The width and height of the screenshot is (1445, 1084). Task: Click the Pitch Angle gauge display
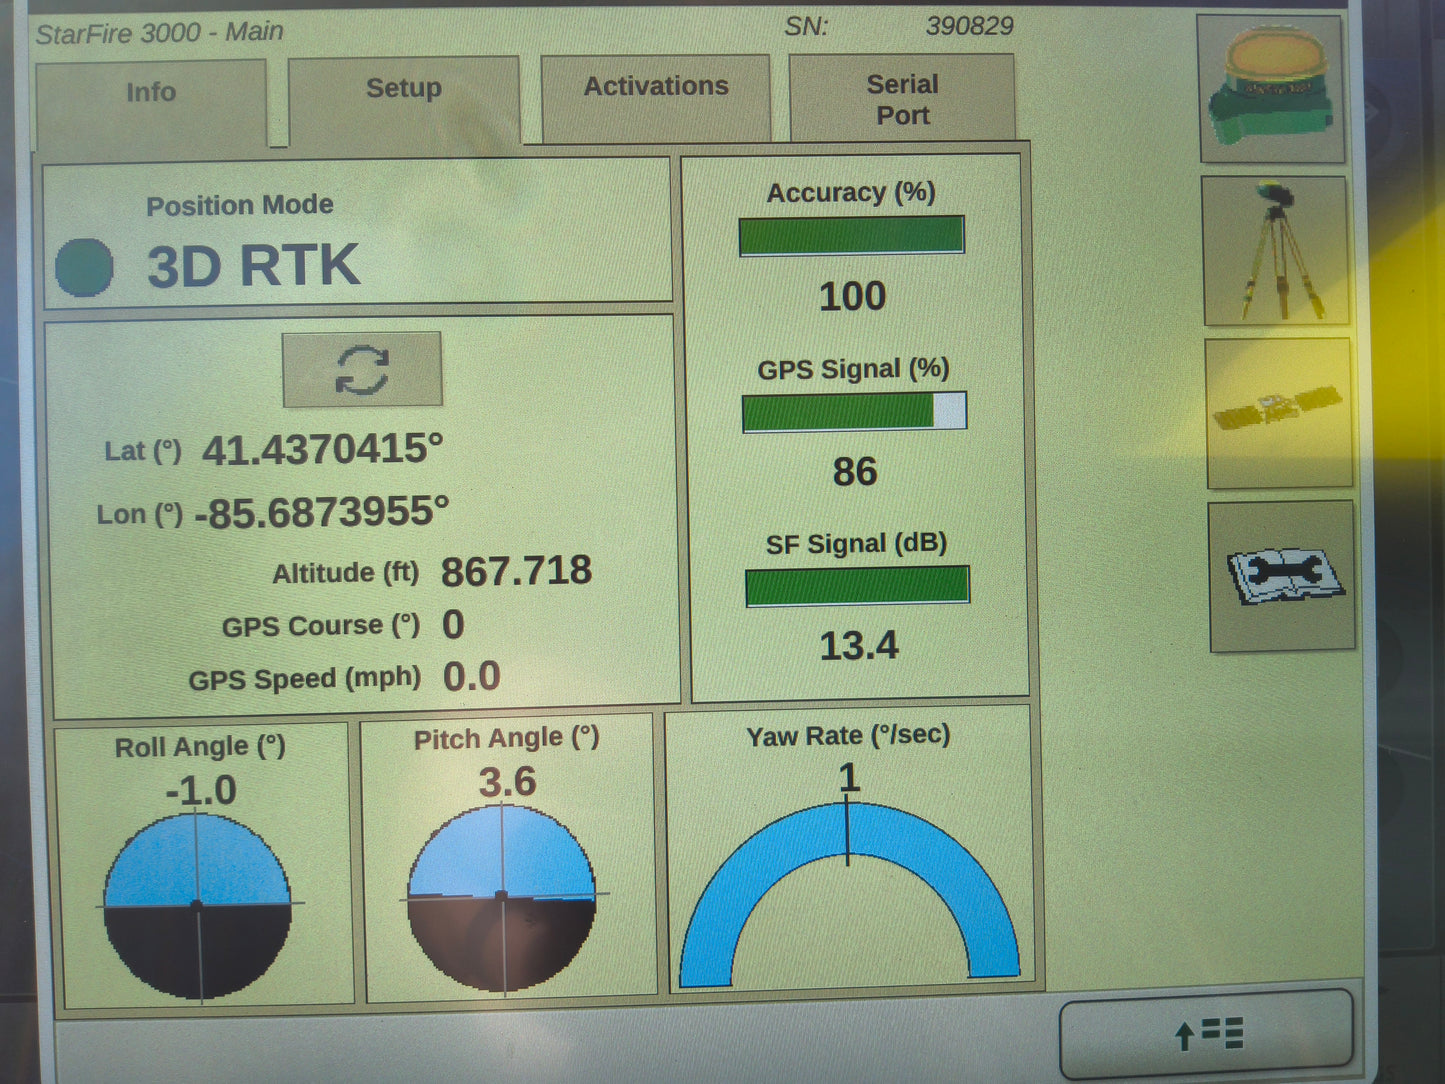click(502, 895)
